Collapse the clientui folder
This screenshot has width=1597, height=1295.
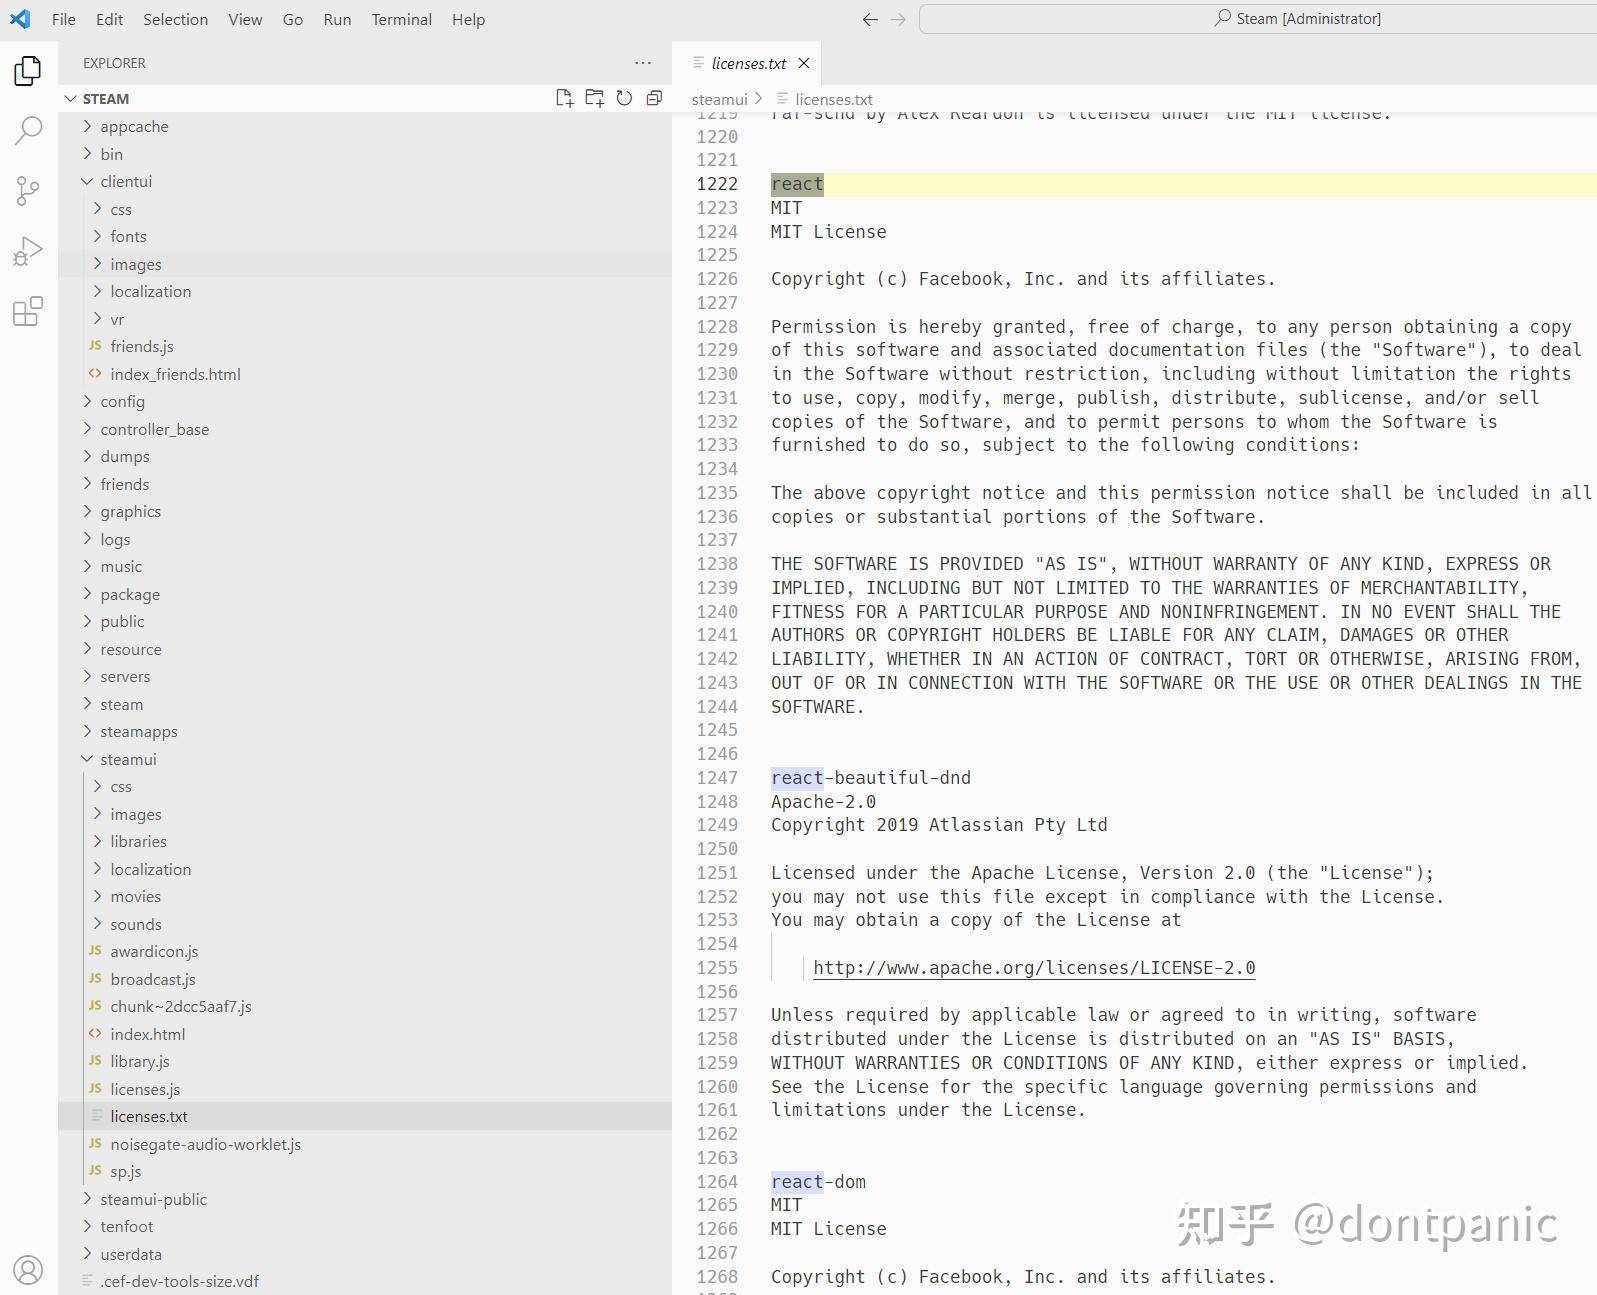point(126,181)
